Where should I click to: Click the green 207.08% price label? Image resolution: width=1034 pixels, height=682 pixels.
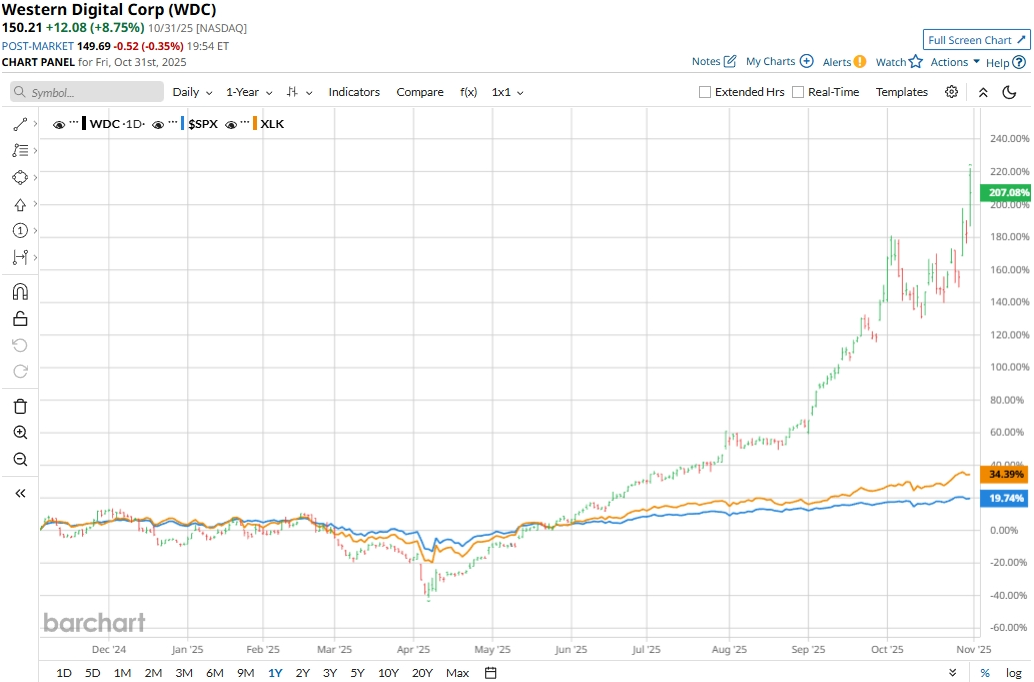click(x=1005, y=193)
